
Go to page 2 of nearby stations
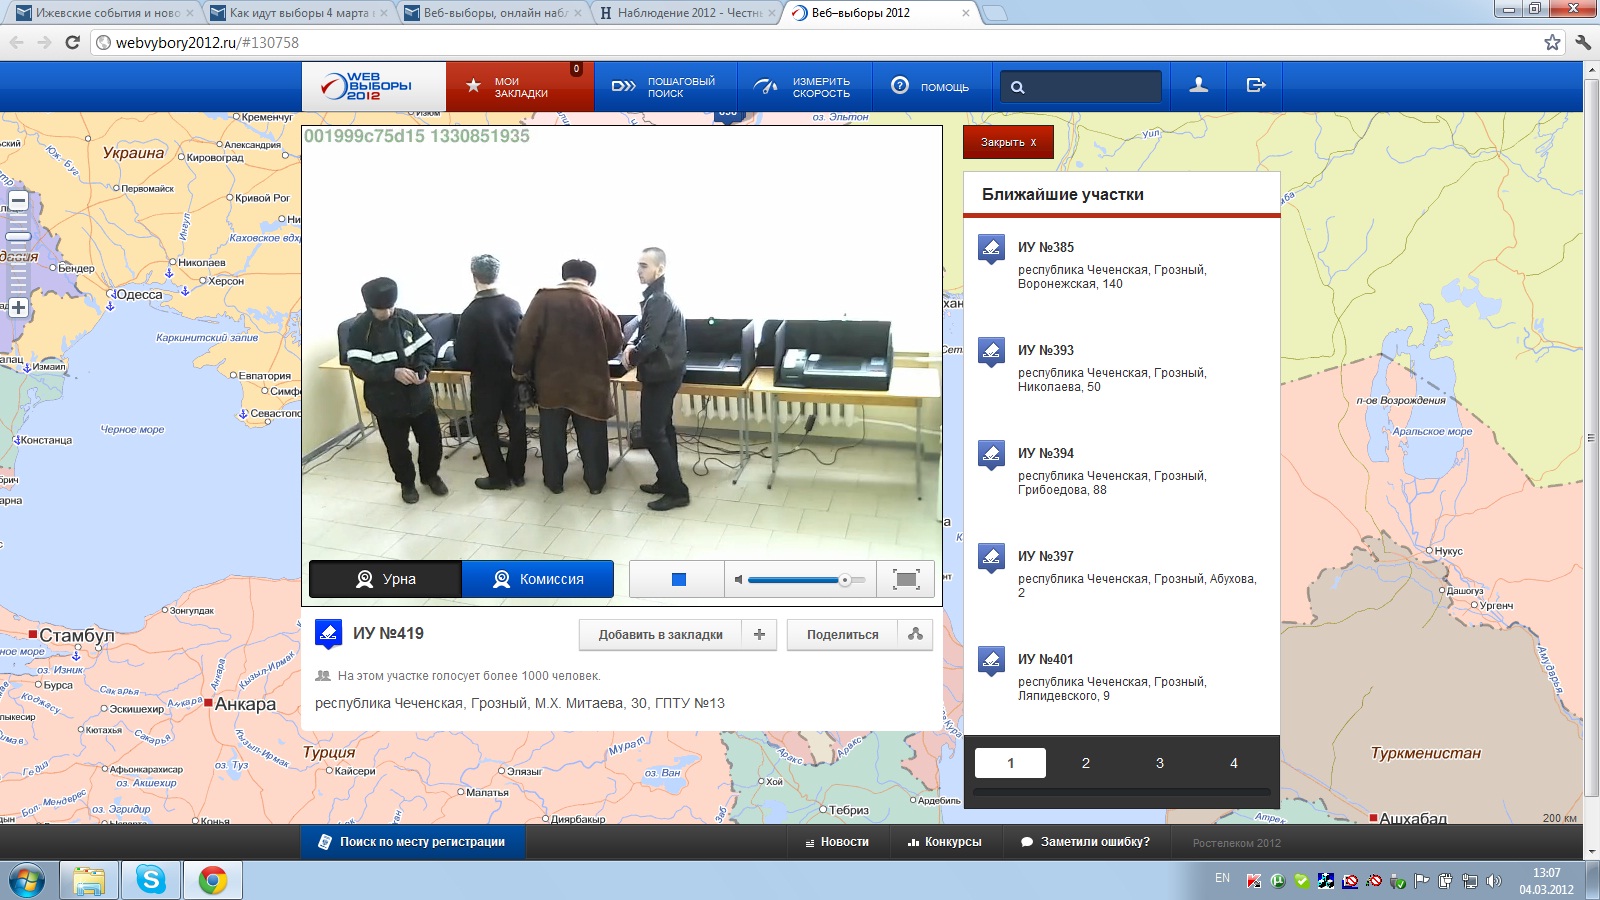tap(1085, 763)
